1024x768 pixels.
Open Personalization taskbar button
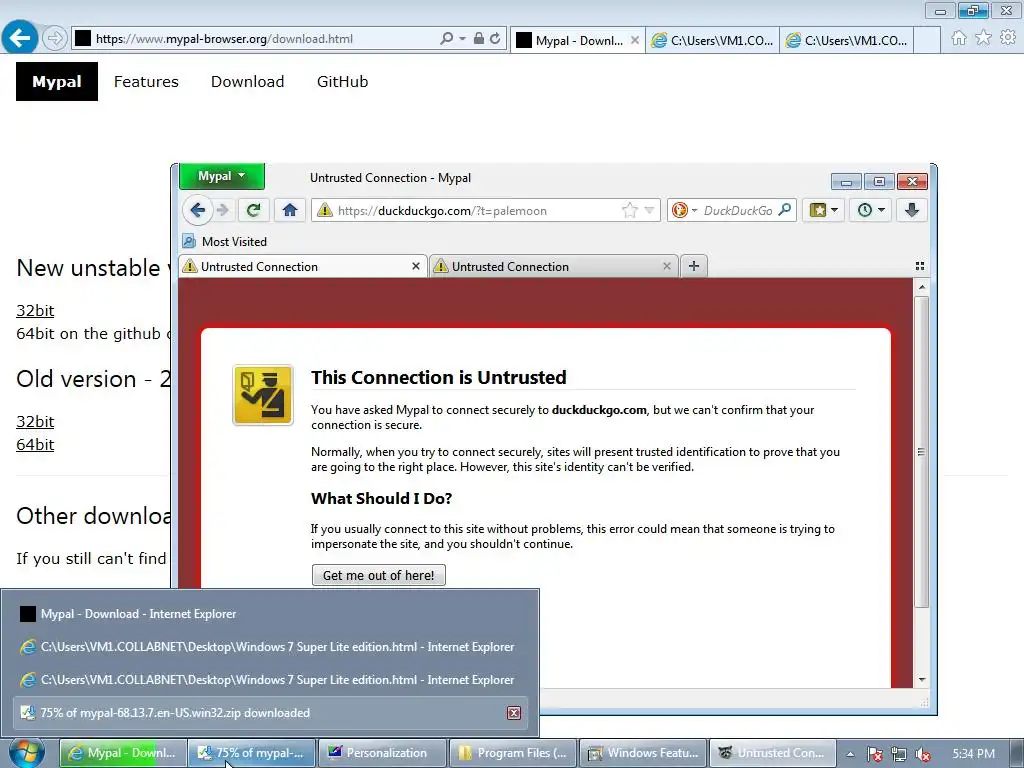383,753
